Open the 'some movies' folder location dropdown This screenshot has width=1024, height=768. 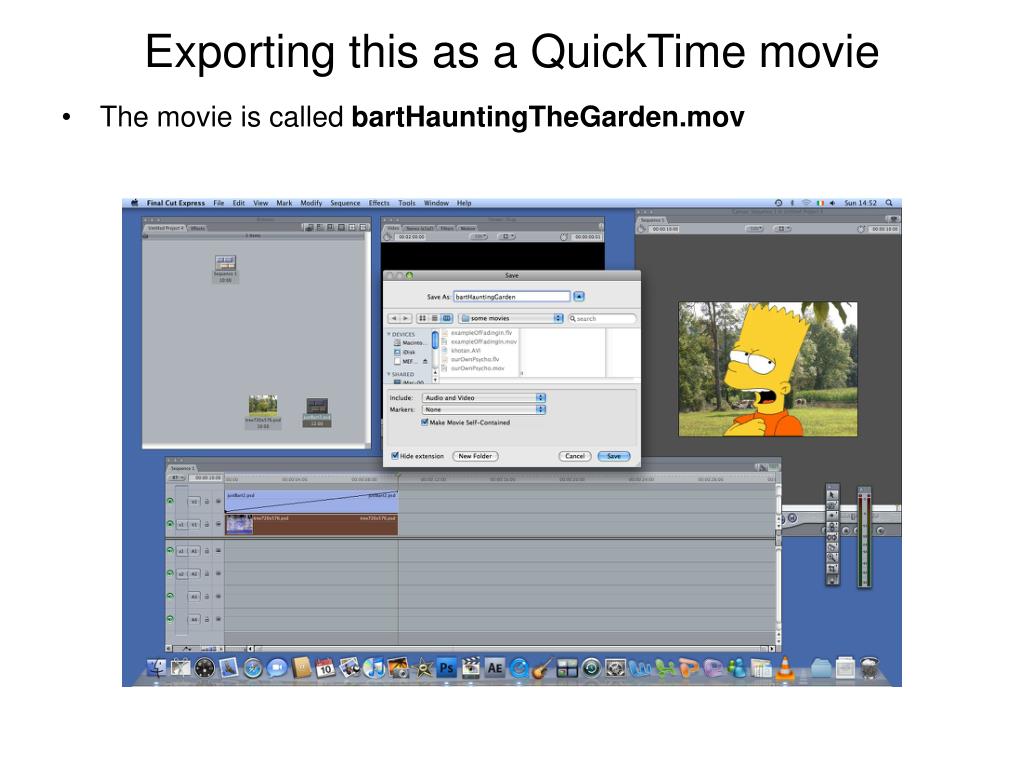coord(511,318)
